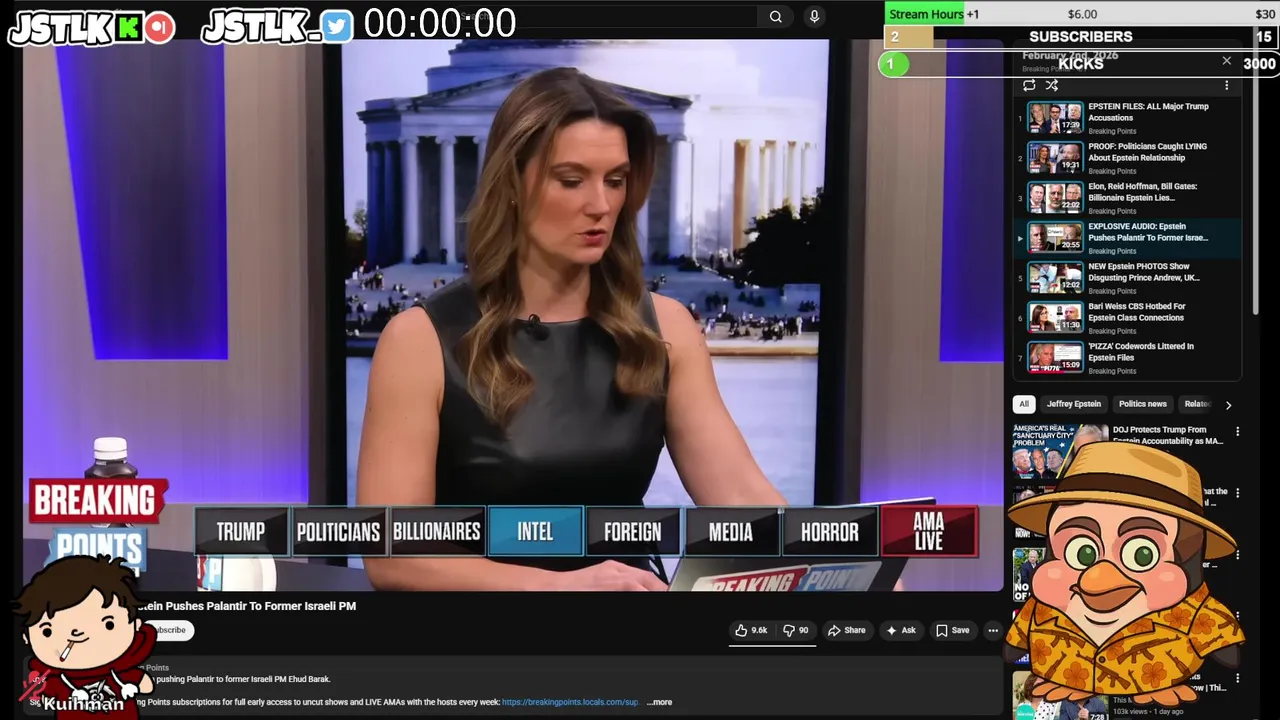
Task: Select the Related filter chip
Action: (1197, 404)
